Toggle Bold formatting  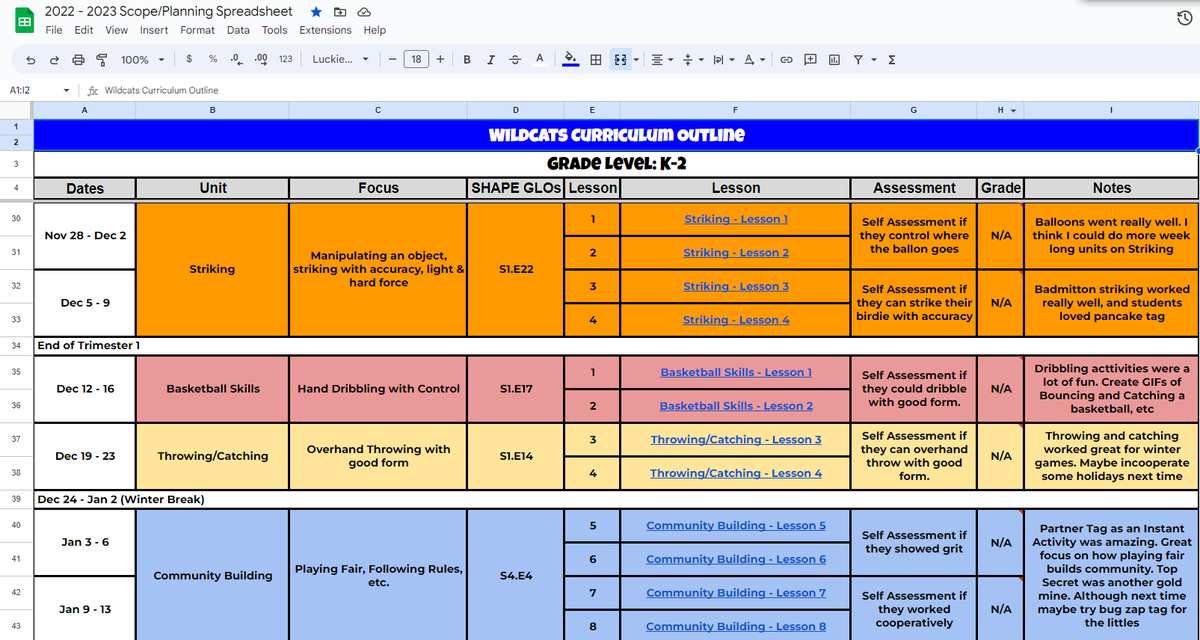467,59
